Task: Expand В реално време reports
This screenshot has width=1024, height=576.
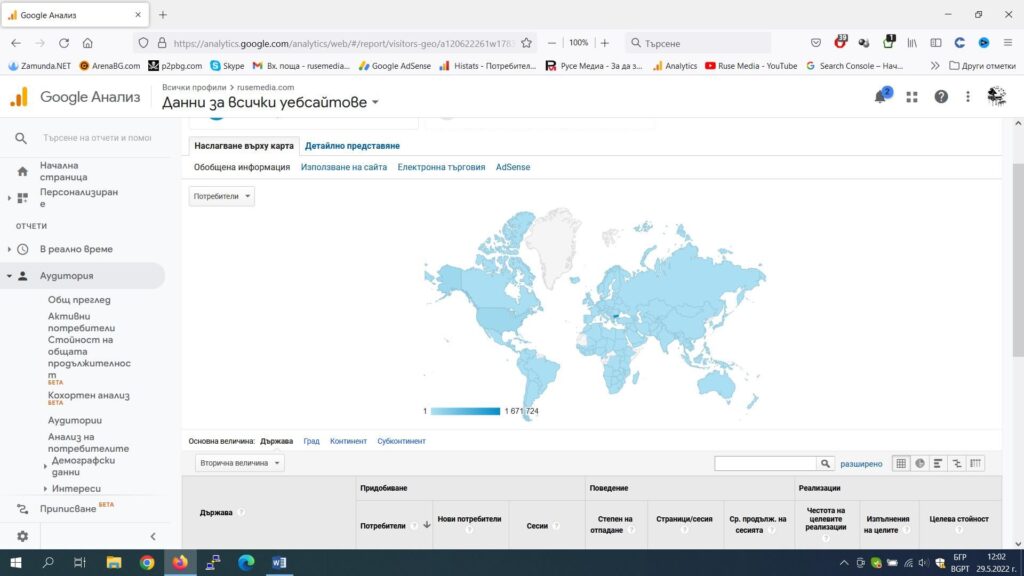Action: click(9, 249)
